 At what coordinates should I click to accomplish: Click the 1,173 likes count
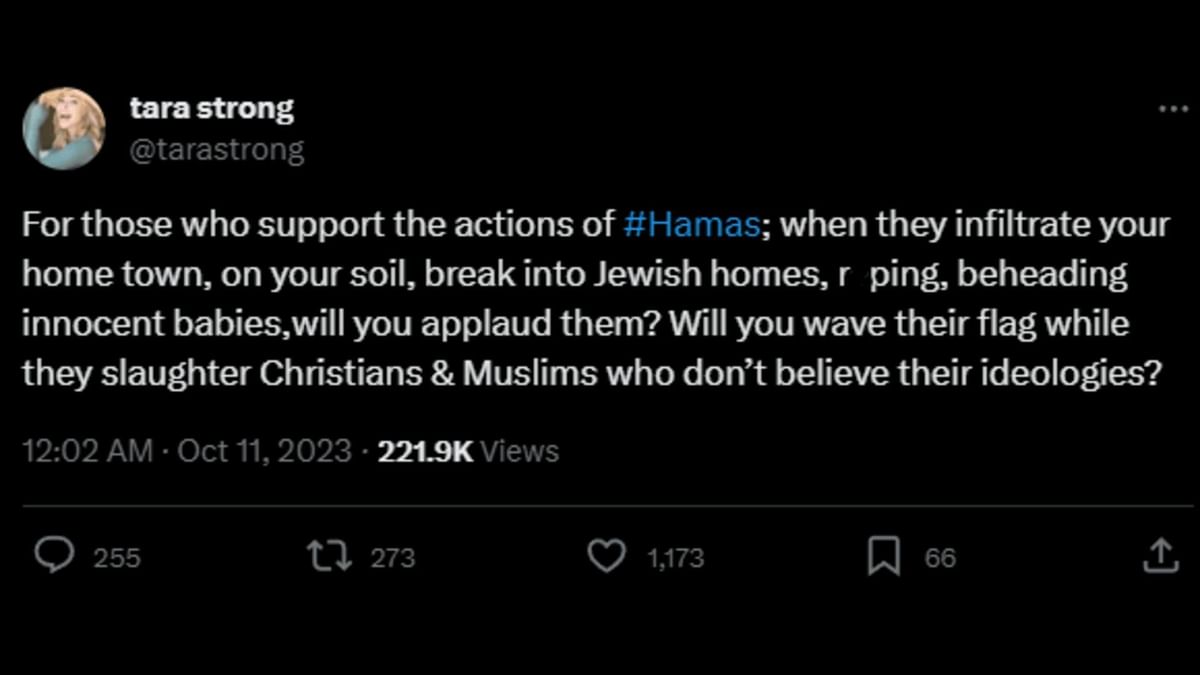point(675,558)
